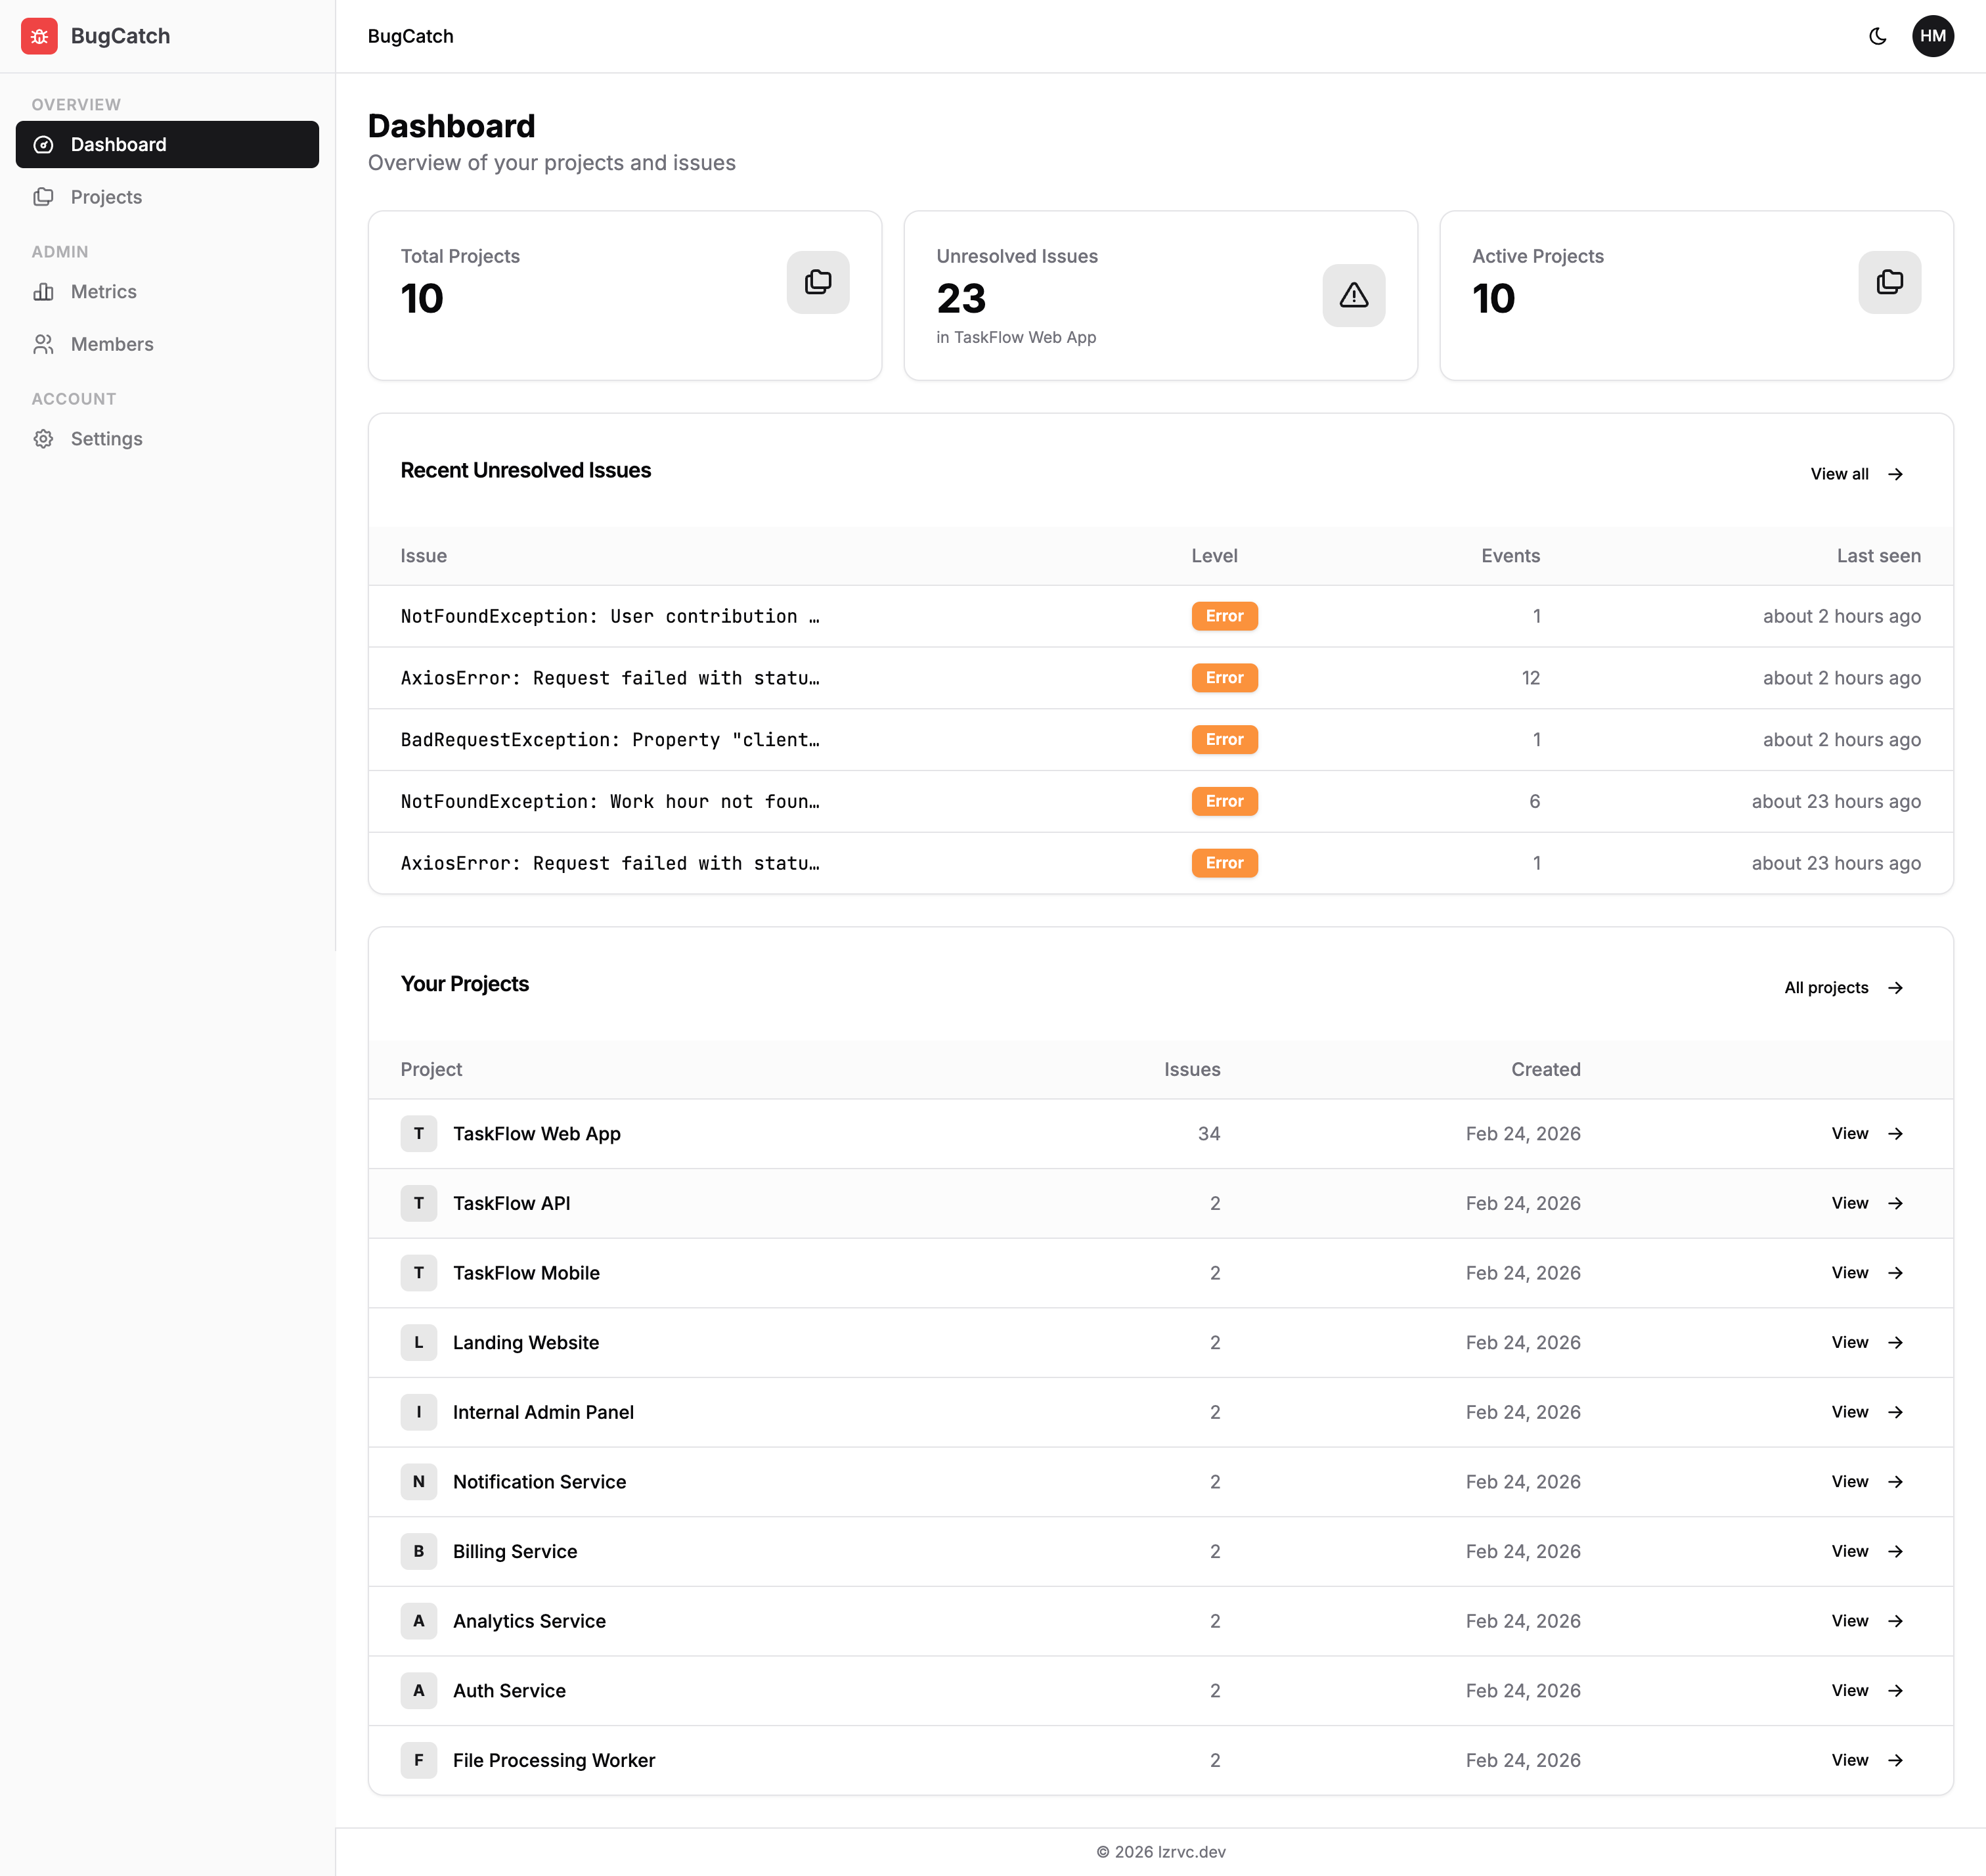
Task: Click the Error badge on the AxiosError row
Action: 1224,677
